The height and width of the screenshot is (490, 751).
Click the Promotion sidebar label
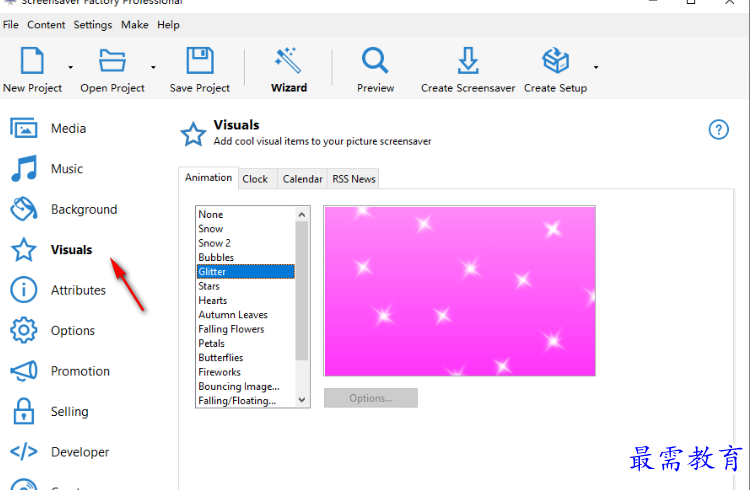80,371
